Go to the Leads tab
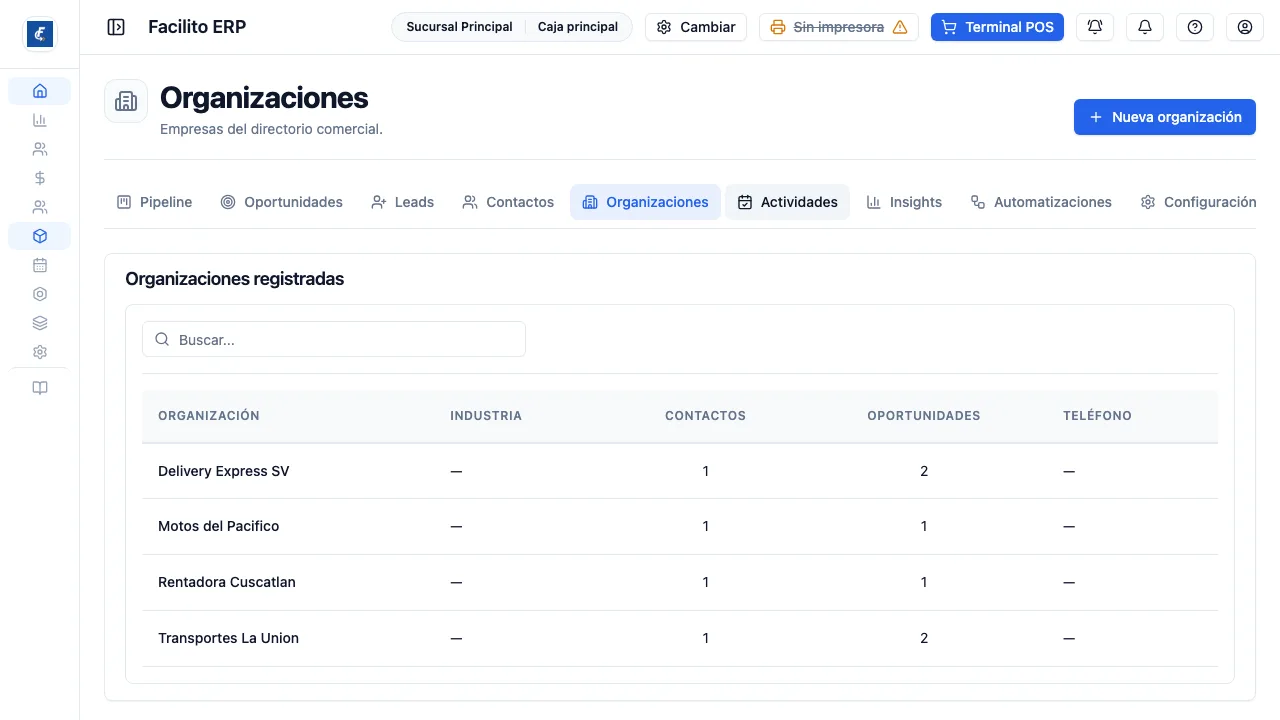1280x720 pixels. (x=402, y=202)
